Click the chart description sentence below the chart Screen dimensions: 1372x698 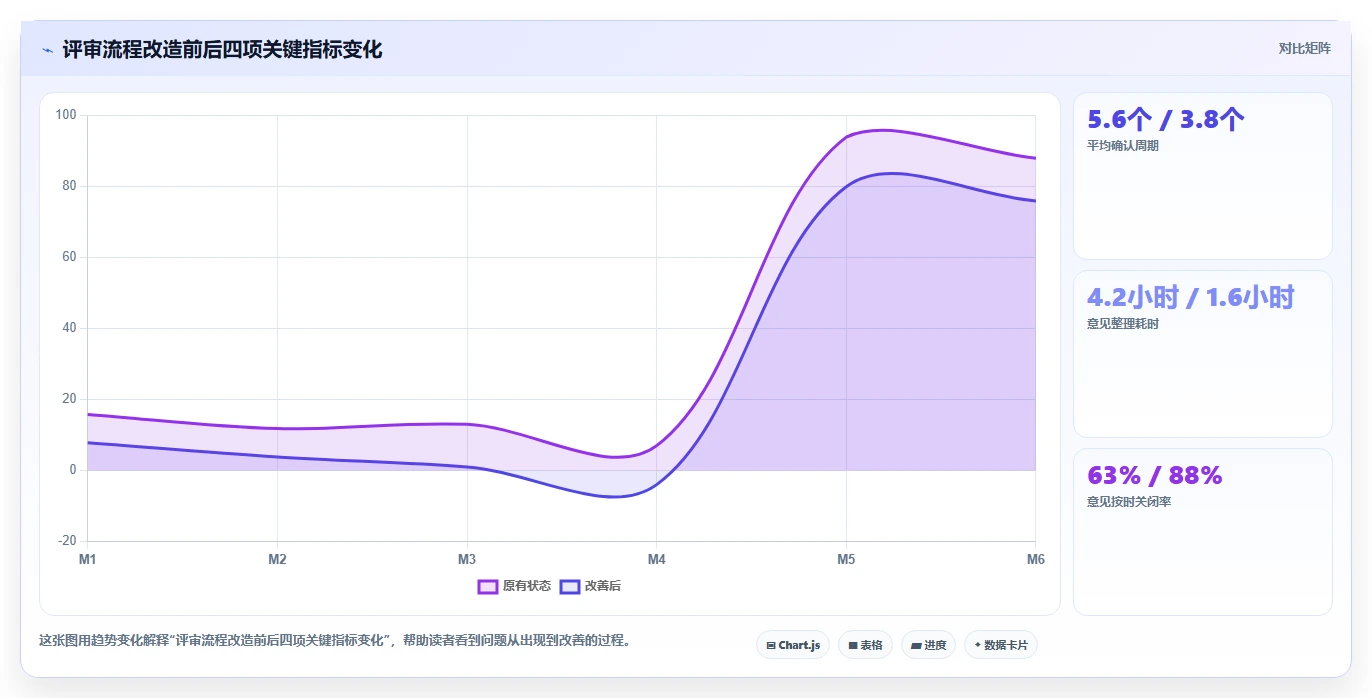(335, 641)
